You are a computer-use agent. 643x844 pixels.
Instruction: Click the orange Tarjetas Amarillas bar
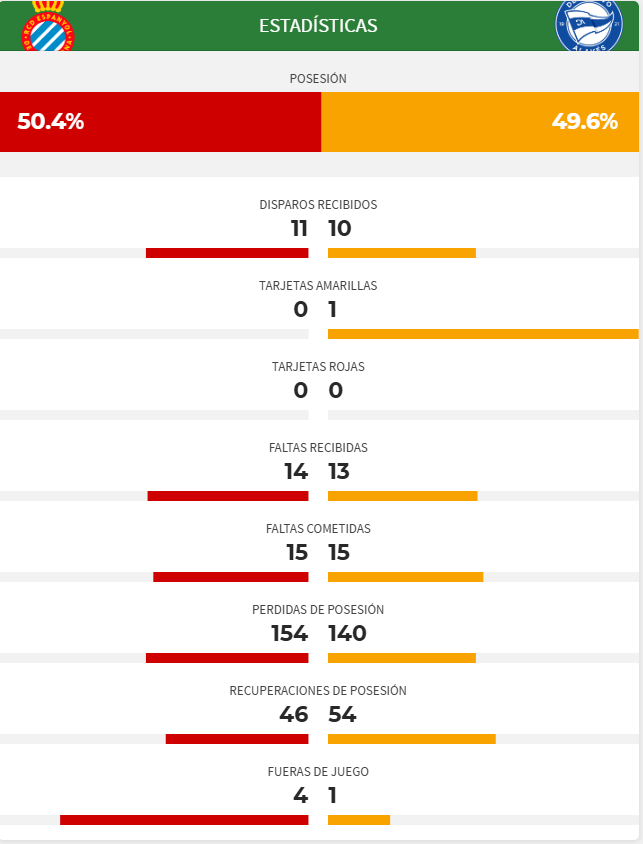click(x=483, y=334)
